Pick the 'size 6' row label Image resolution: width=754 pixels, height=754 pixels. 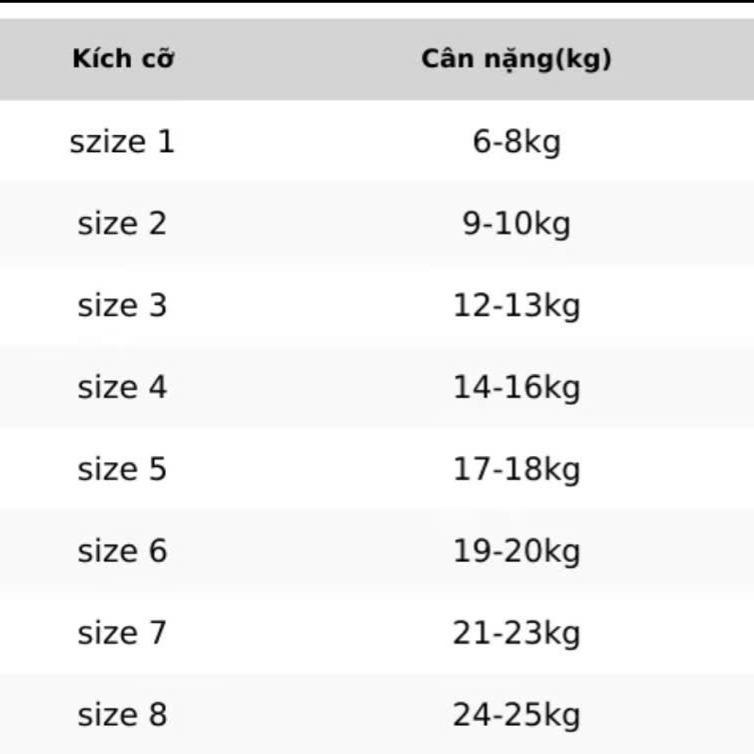(x=122, y=552)
